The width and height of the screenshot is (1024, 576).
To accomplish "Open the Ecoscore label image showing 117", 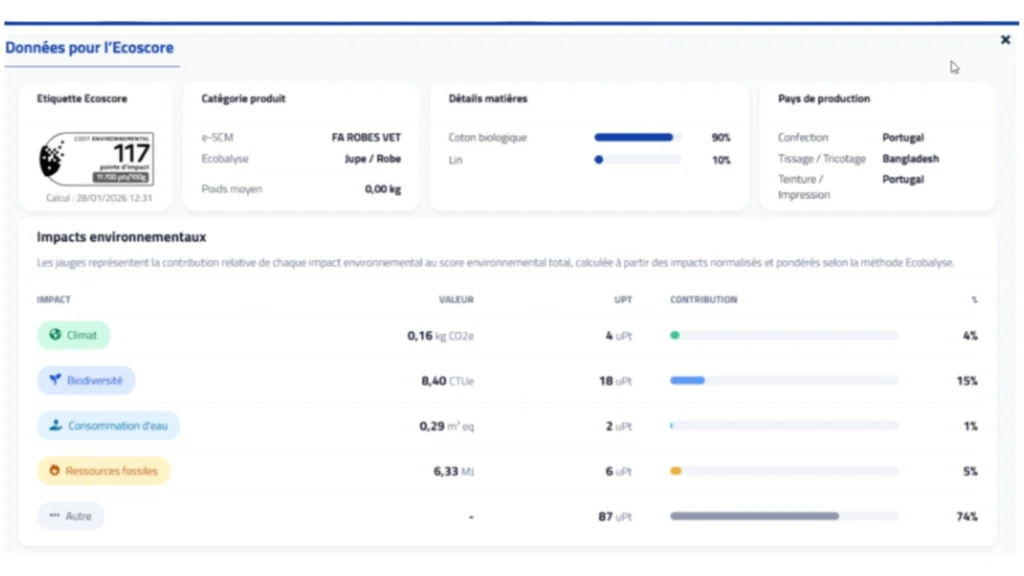I will [x=97, y=159].
